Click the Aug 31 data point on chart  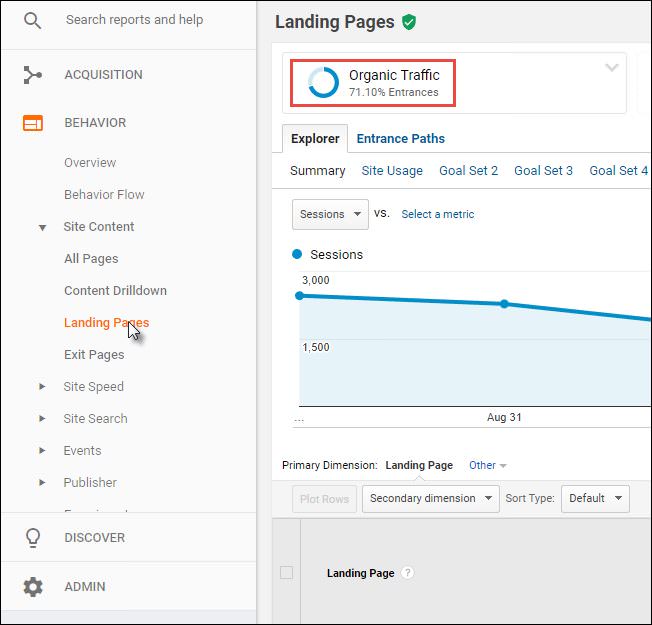coord(504,304)
